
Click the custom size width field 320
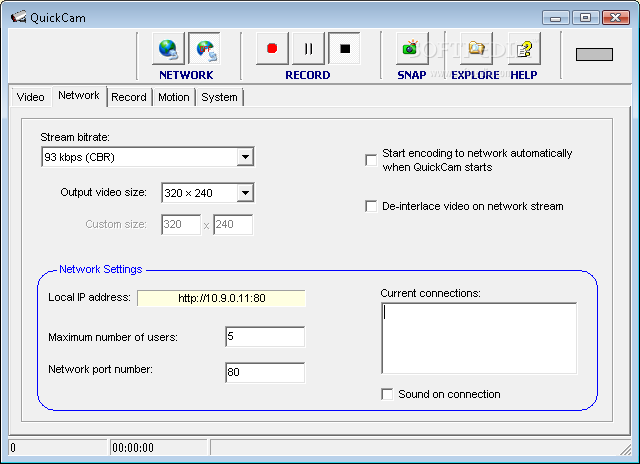[181, 224]
